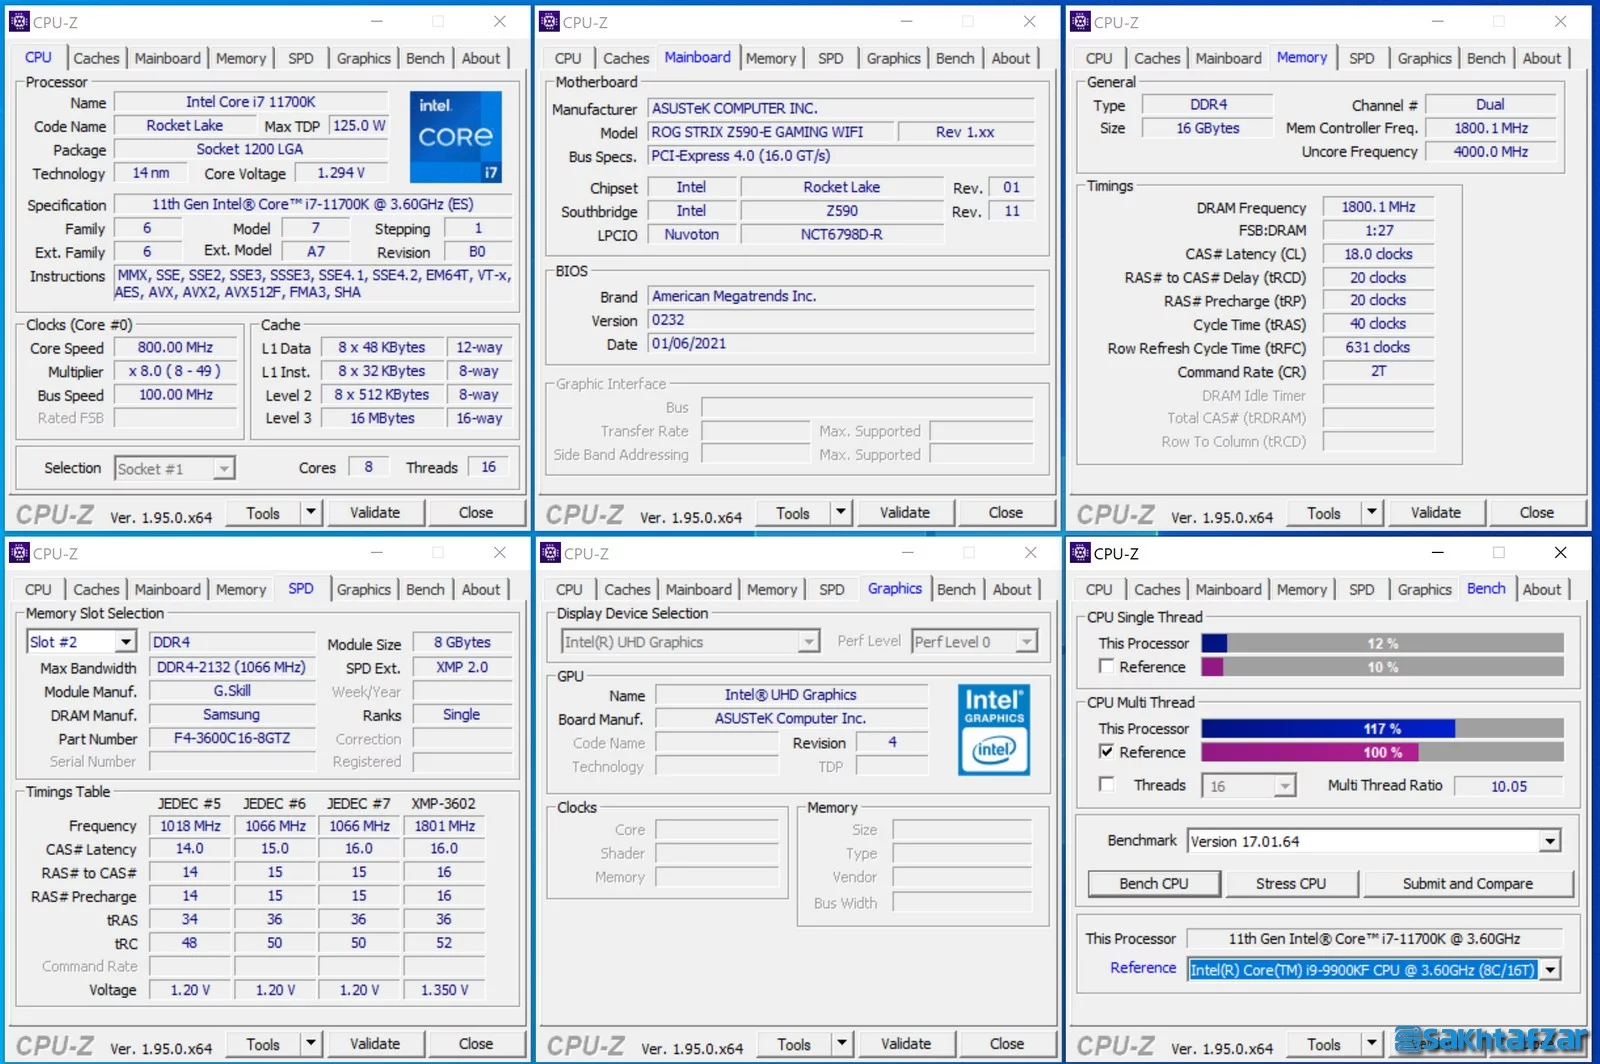Viewport: 1600px width, 1064px height.
Task: Click the Southbridge model Z590 field
Action: click(x=842, y=211)
